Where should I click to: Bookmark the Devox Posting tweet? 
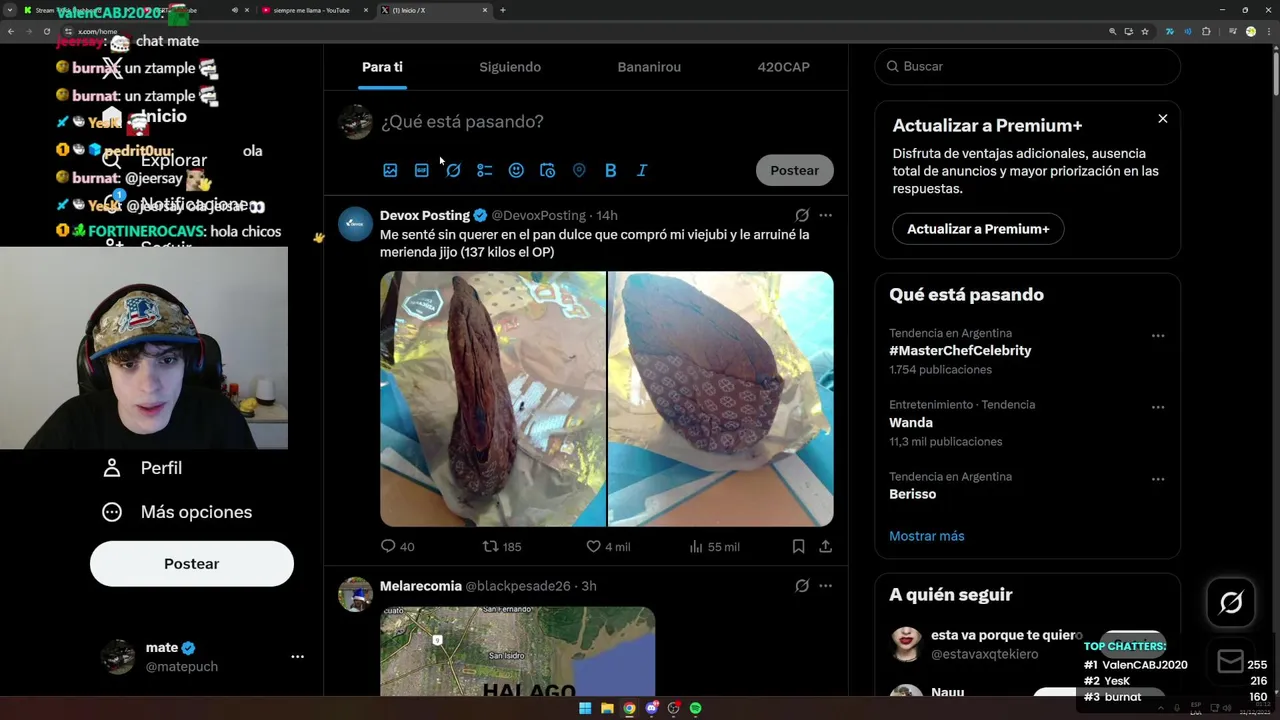798,546
